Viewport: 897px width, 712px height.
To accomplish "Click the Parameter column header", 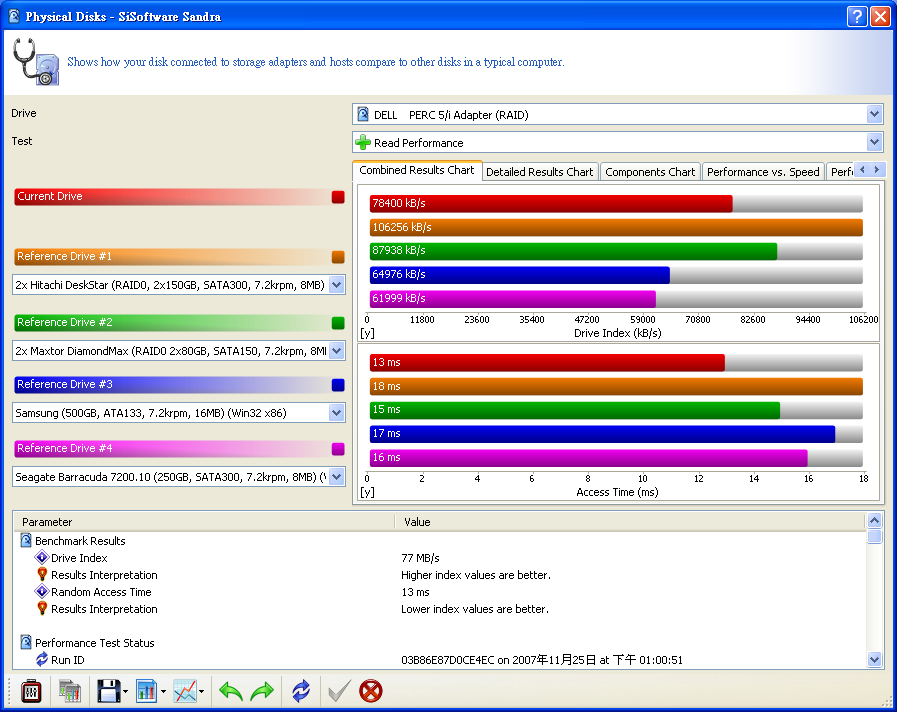I will coord(204,522).
